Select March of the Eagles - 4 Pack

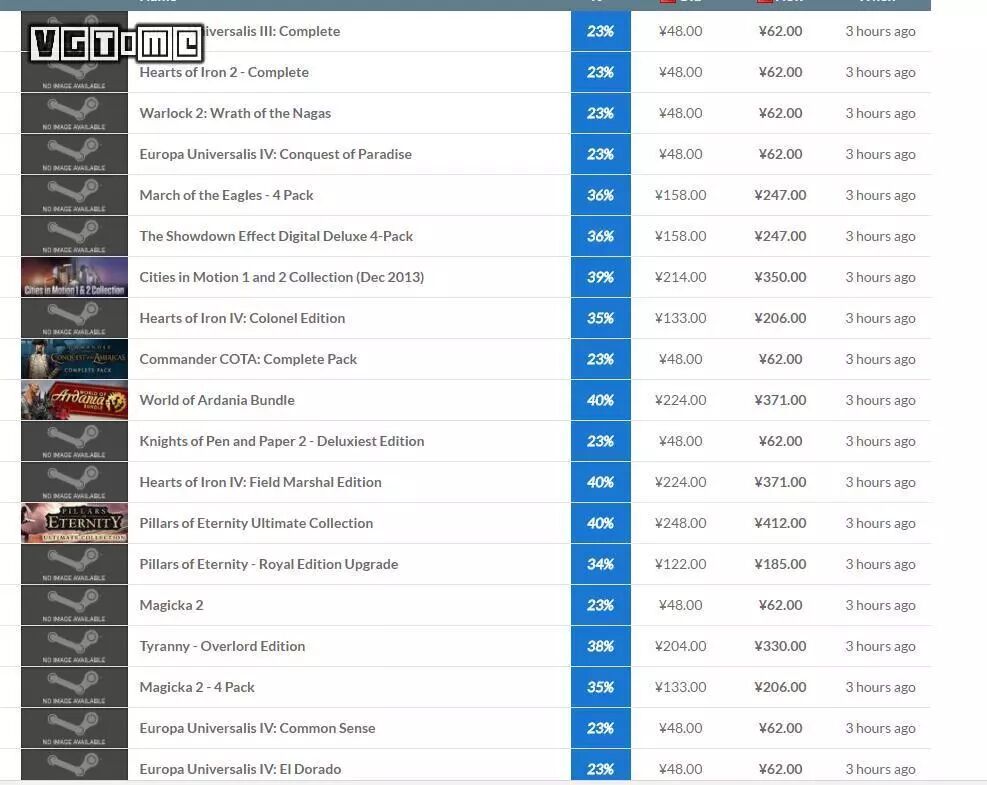point(226,195)
